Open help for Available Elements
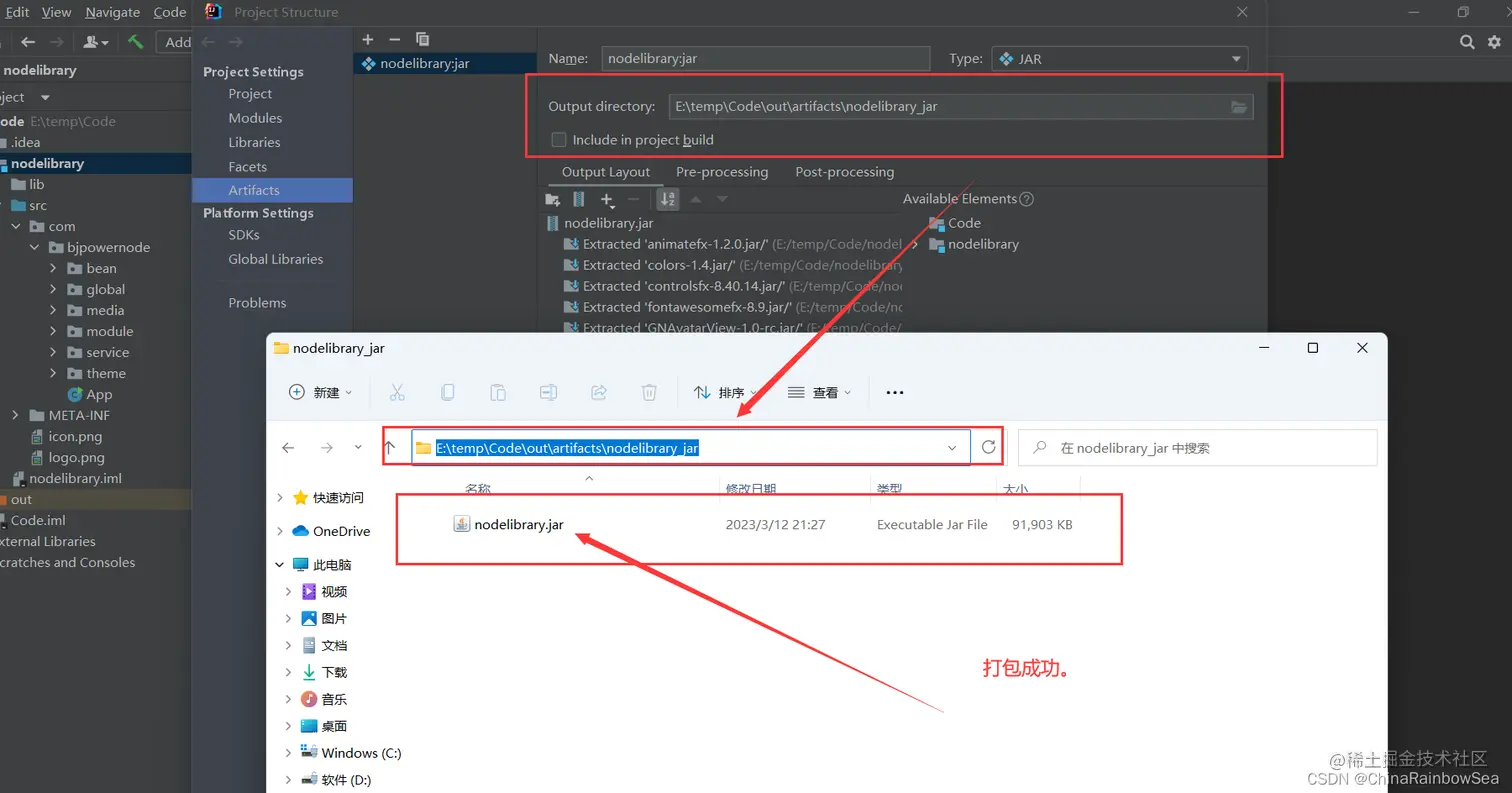Screen dimensions: 1512x793 pyautogui.click(x=1026, y=199)
